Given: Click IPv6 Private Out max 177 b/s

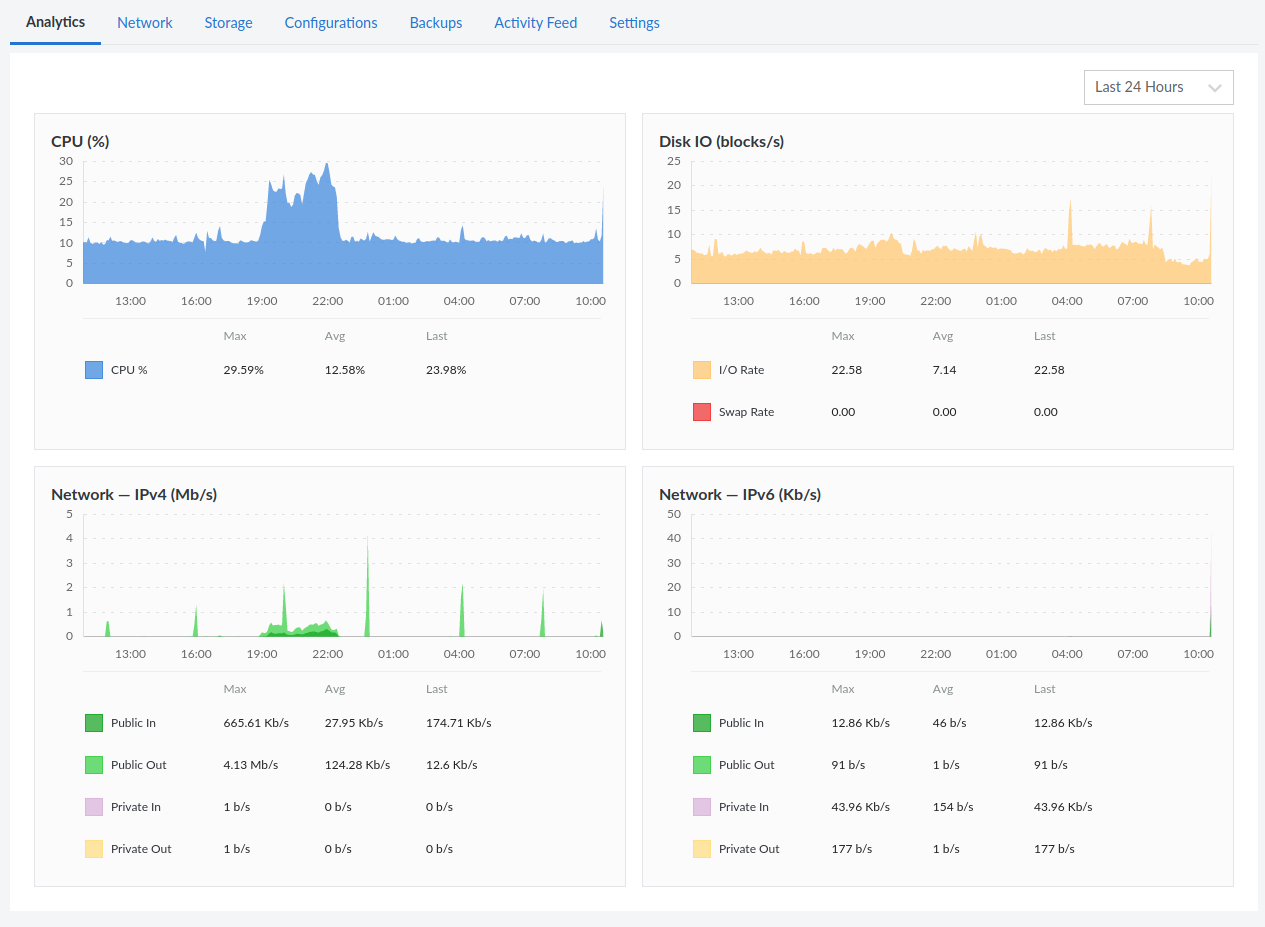Looking at the screenshot, I should (851, 849).
